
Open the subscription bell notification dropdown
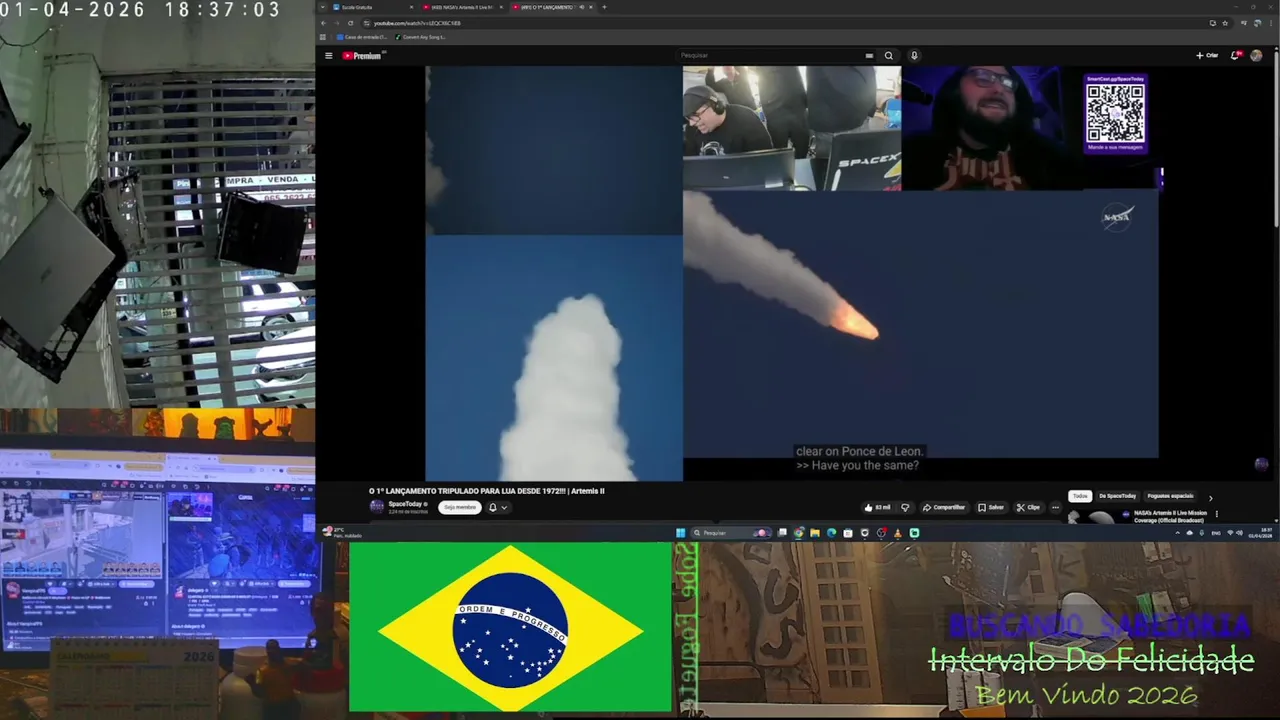[x=497, y=507]
